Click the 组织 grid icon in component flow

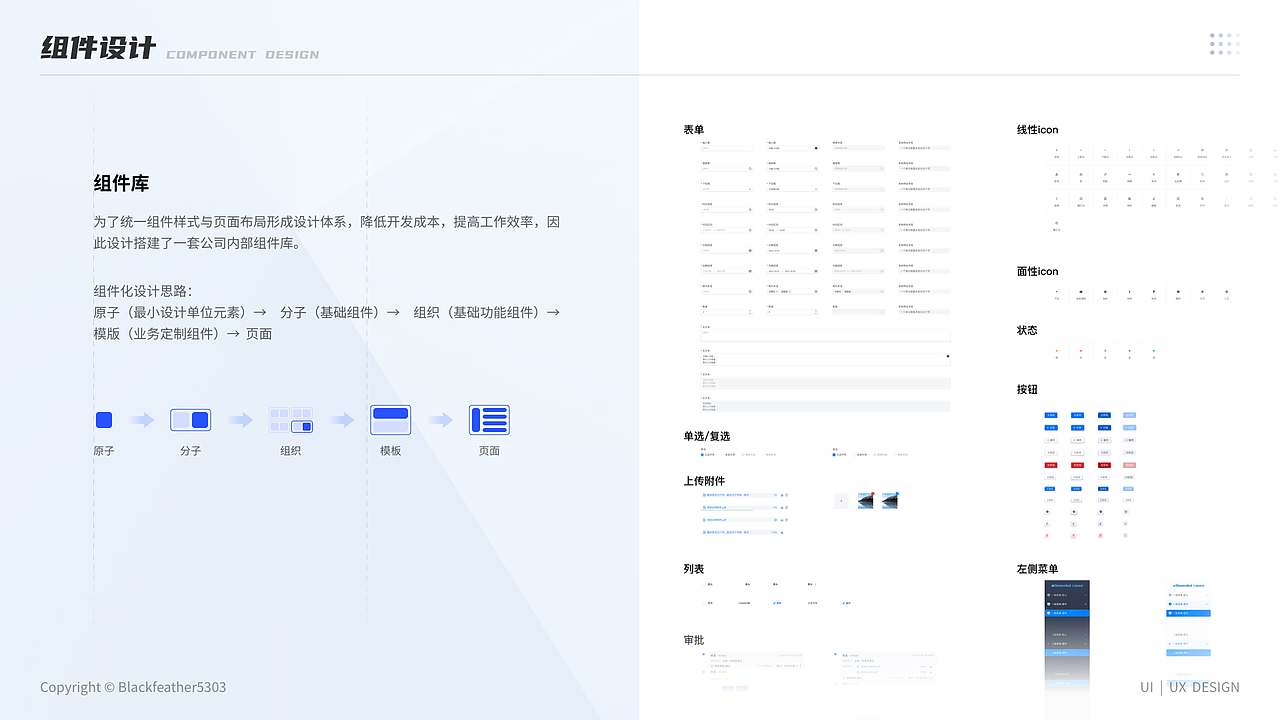[x=291, y=418]
